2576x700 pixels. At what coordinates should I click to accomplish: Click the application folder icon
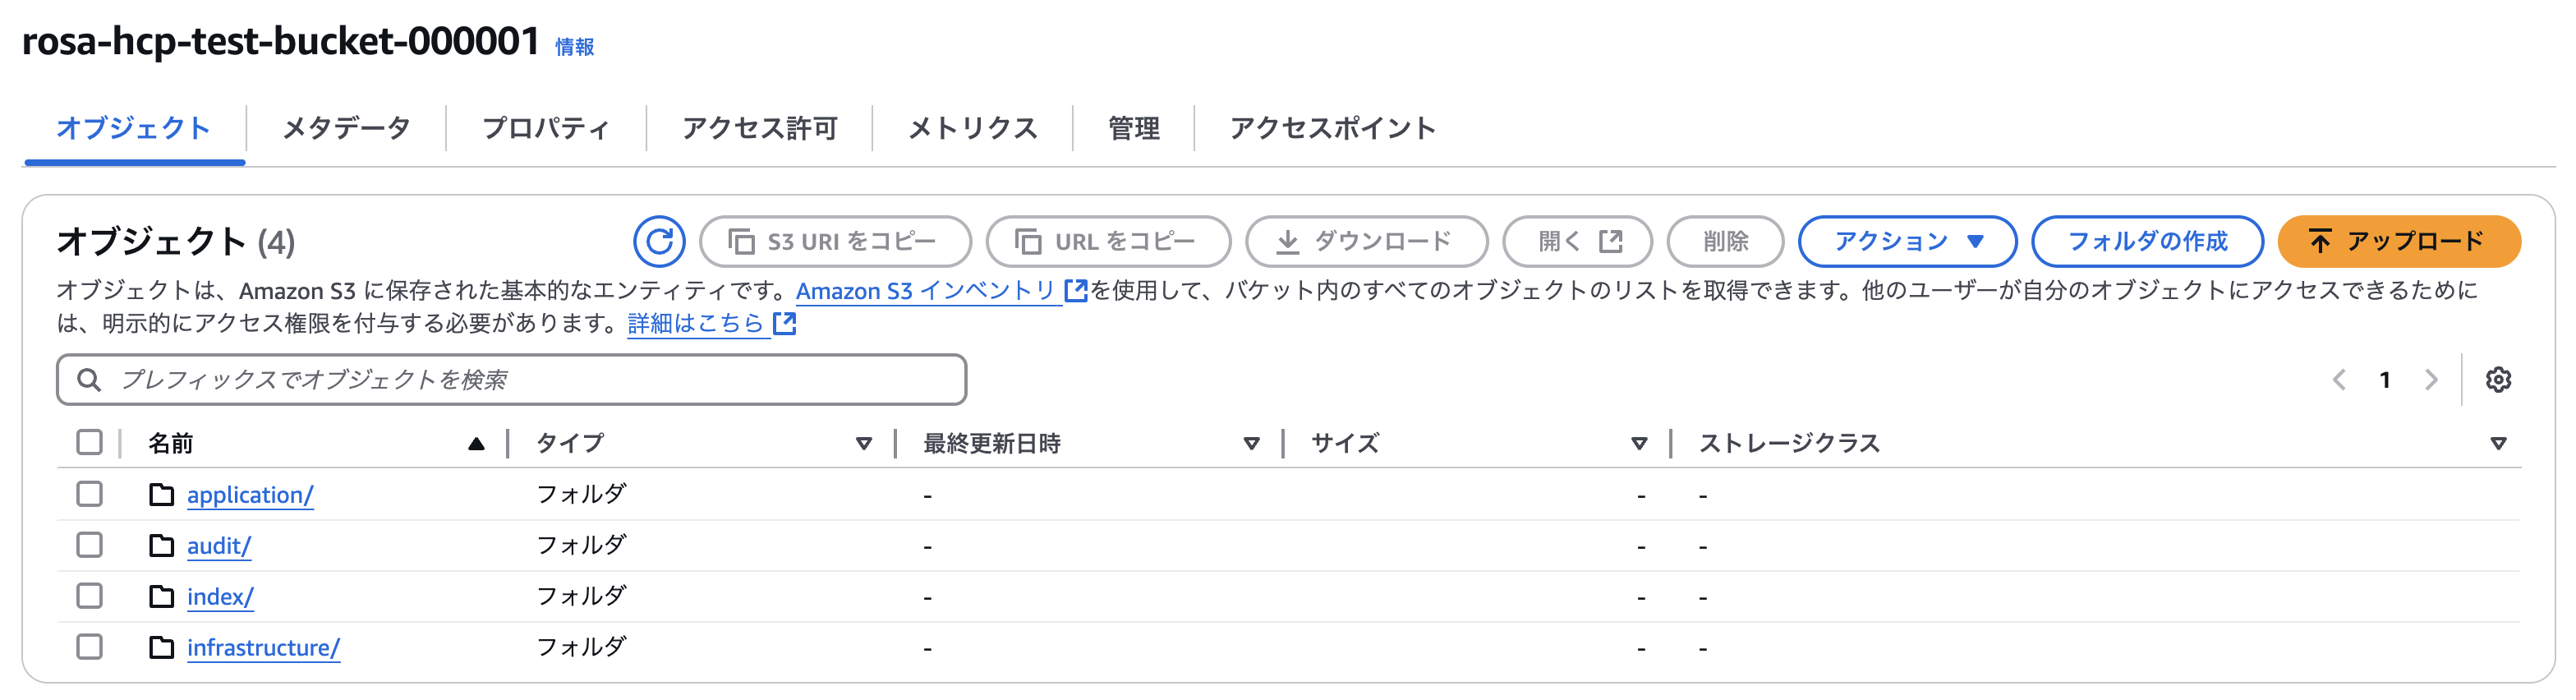pyautogui.click(x=161, y=494)
